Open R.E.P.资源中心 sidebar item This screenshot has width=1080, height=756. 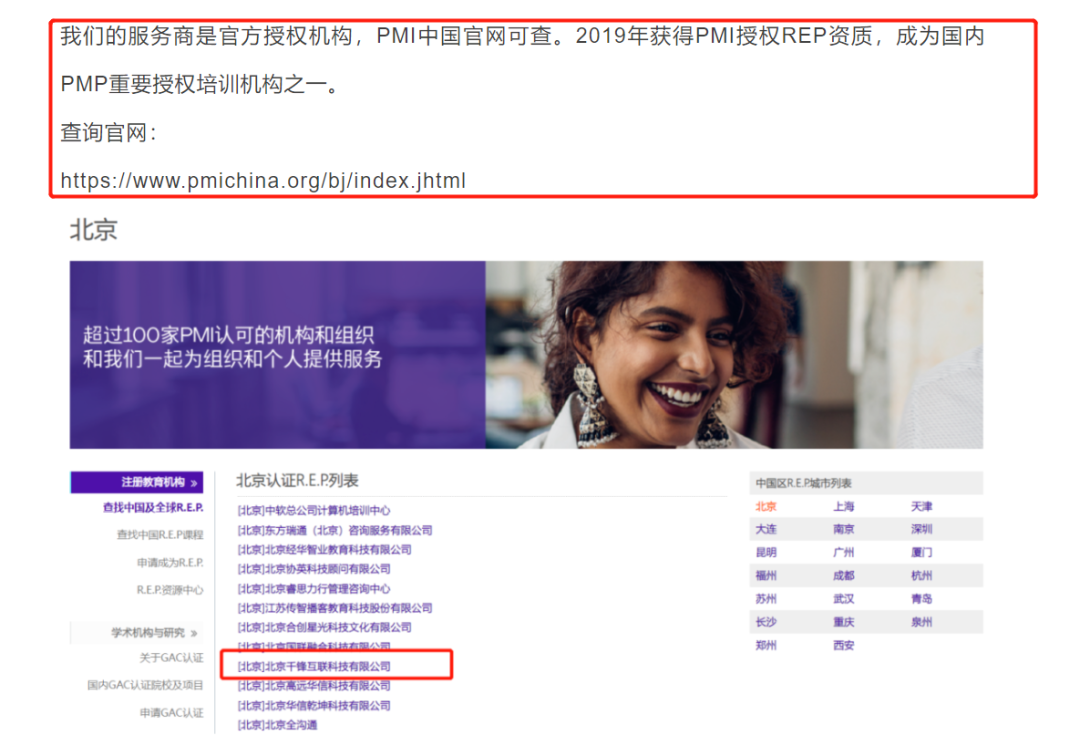coord(170,589)
